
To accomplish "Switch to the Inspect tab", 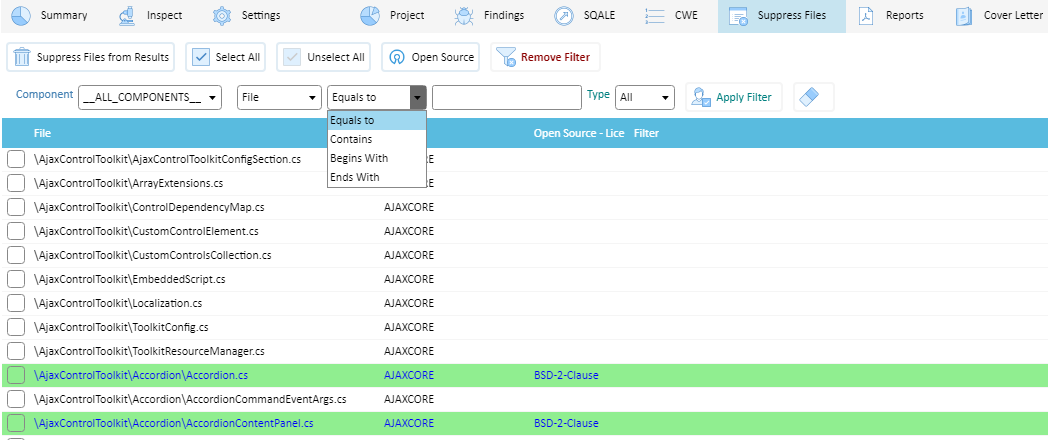I will click(150, 15).
